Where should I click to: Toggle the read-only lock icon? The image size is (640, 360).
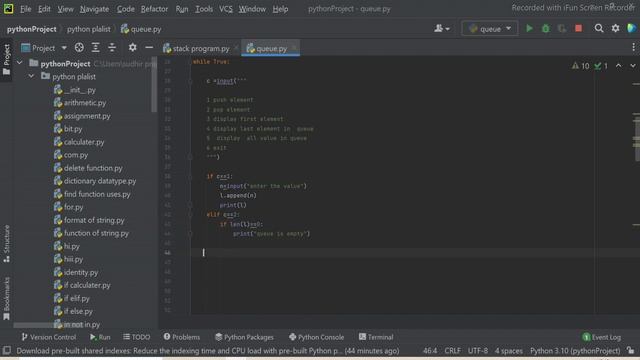point(631,350)
